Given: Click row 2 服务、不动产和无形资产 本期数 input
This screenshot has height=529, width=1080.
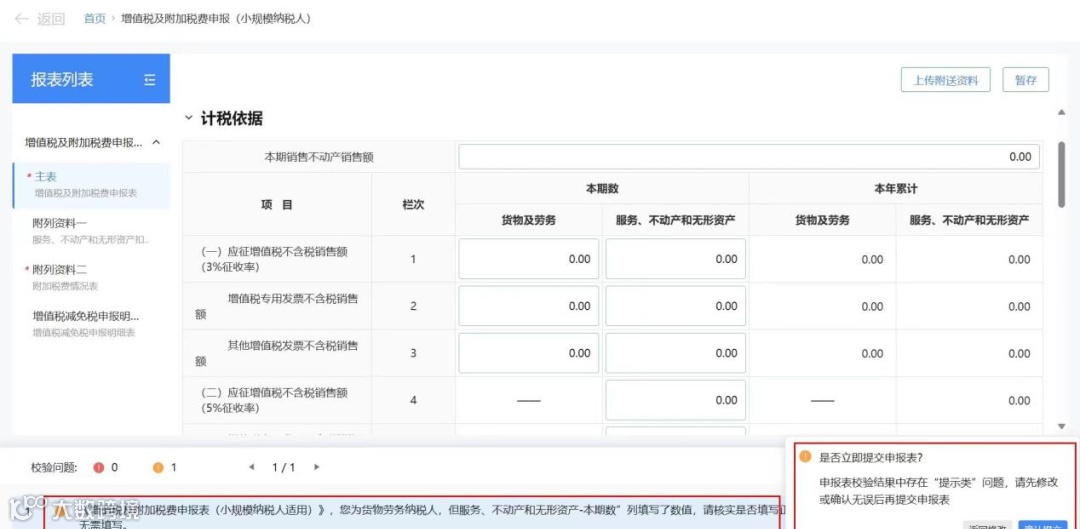Looking at the screenshot, I should pos(675,306).
